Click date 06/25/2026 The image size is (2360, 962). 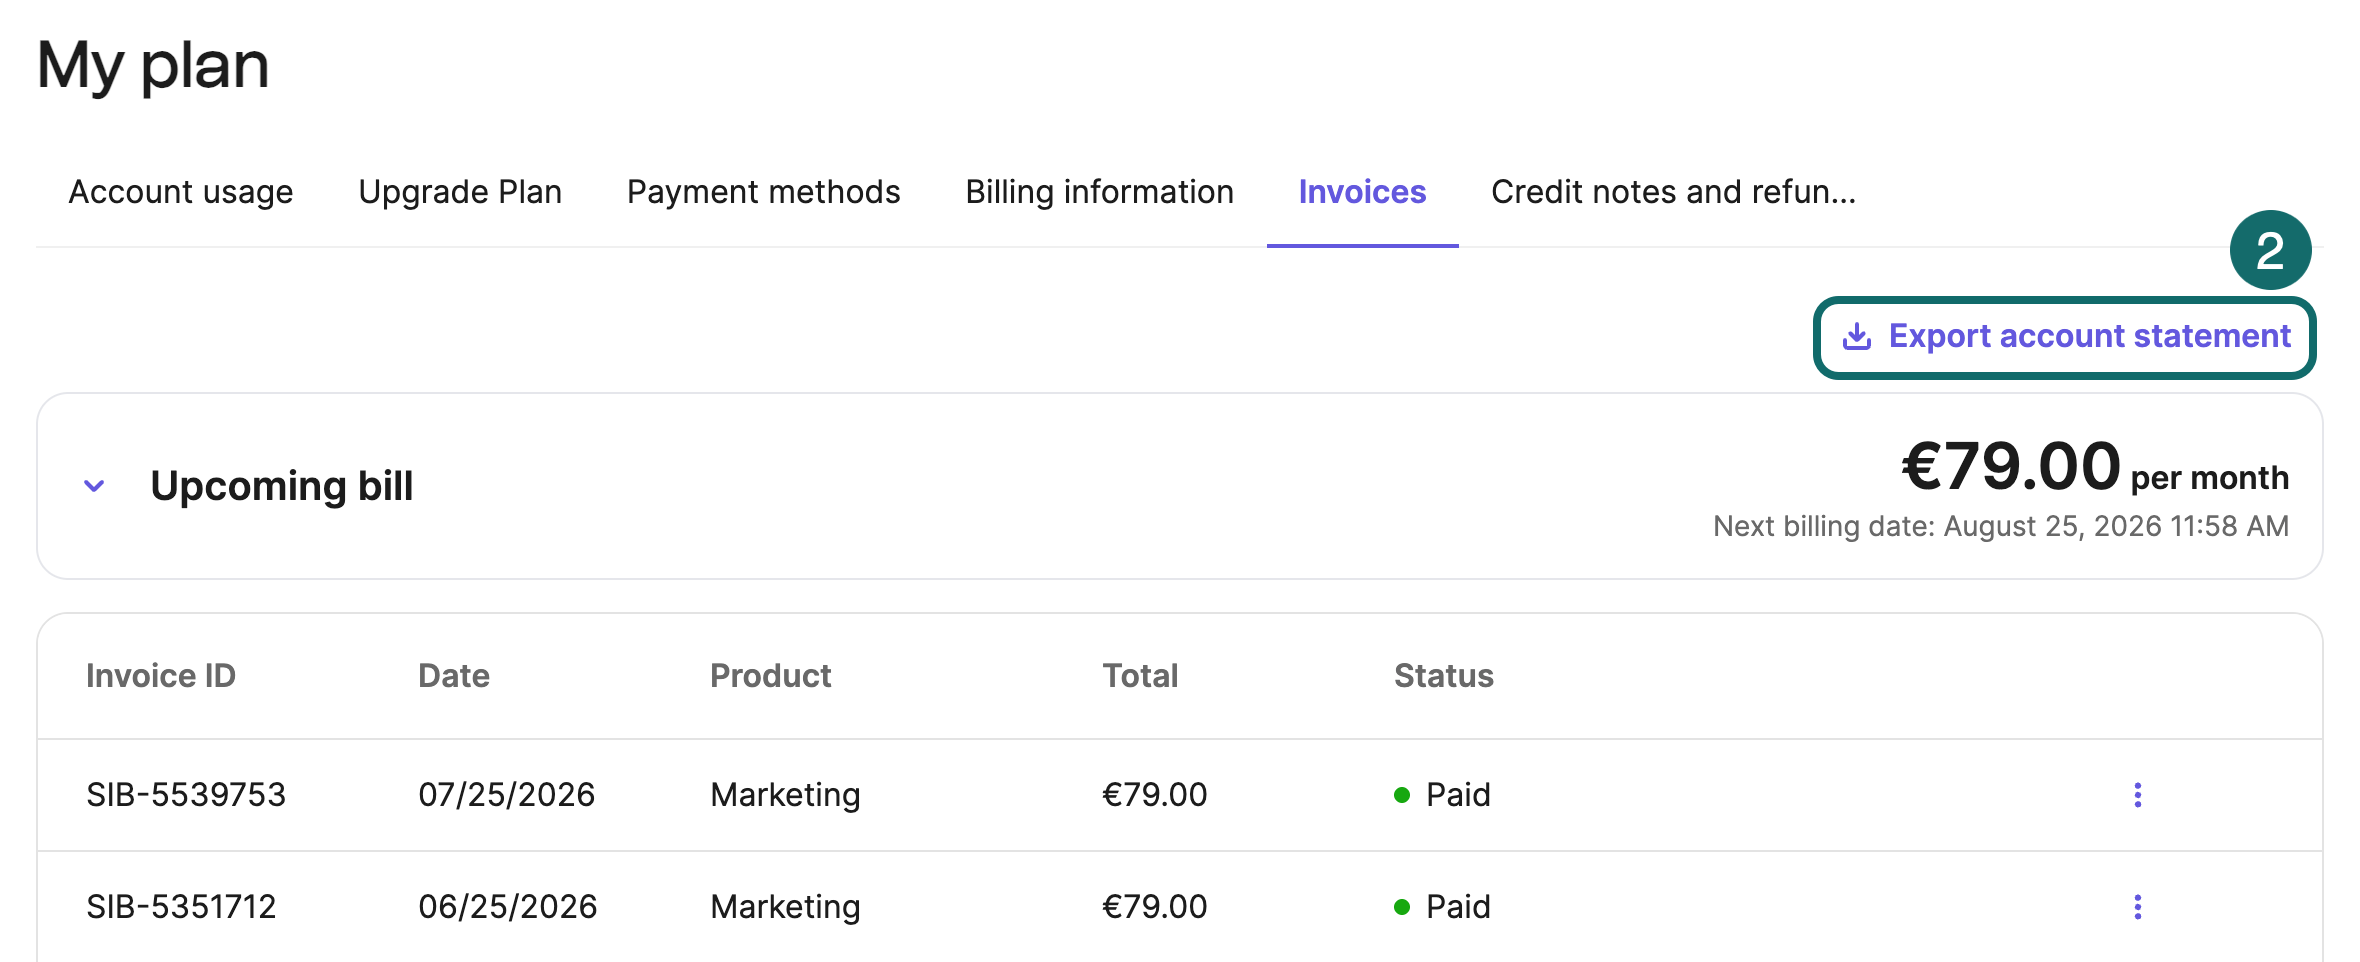(507, 907)
